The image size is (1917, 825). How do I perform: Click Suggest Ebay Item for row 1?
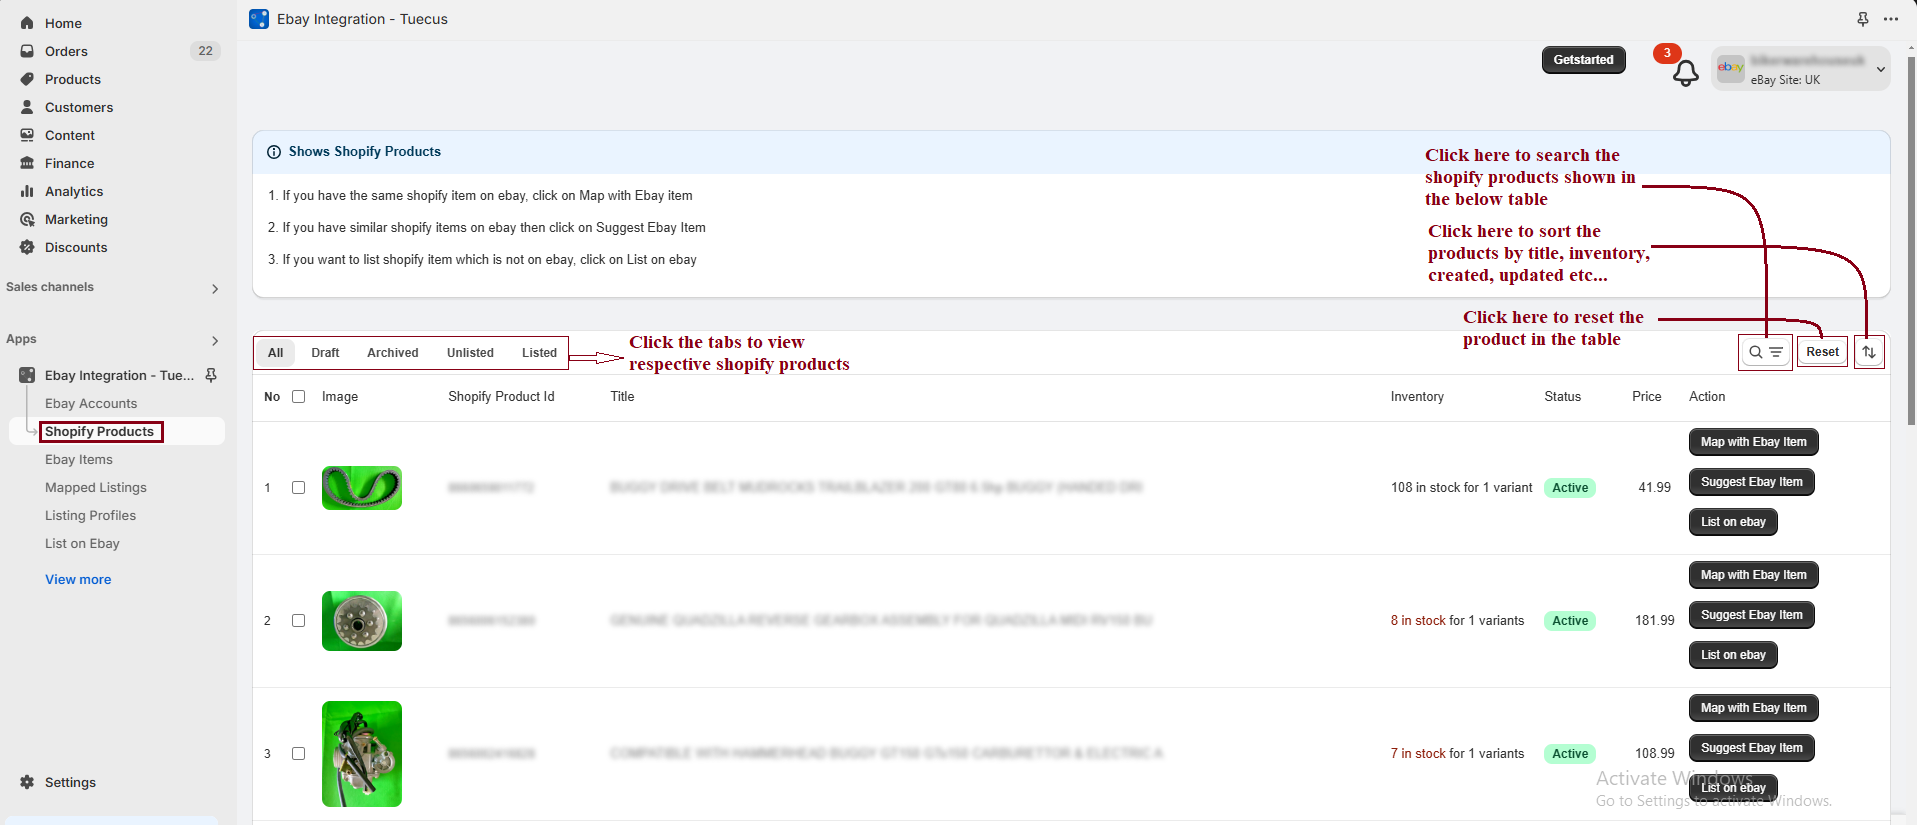pos(1752,482)
